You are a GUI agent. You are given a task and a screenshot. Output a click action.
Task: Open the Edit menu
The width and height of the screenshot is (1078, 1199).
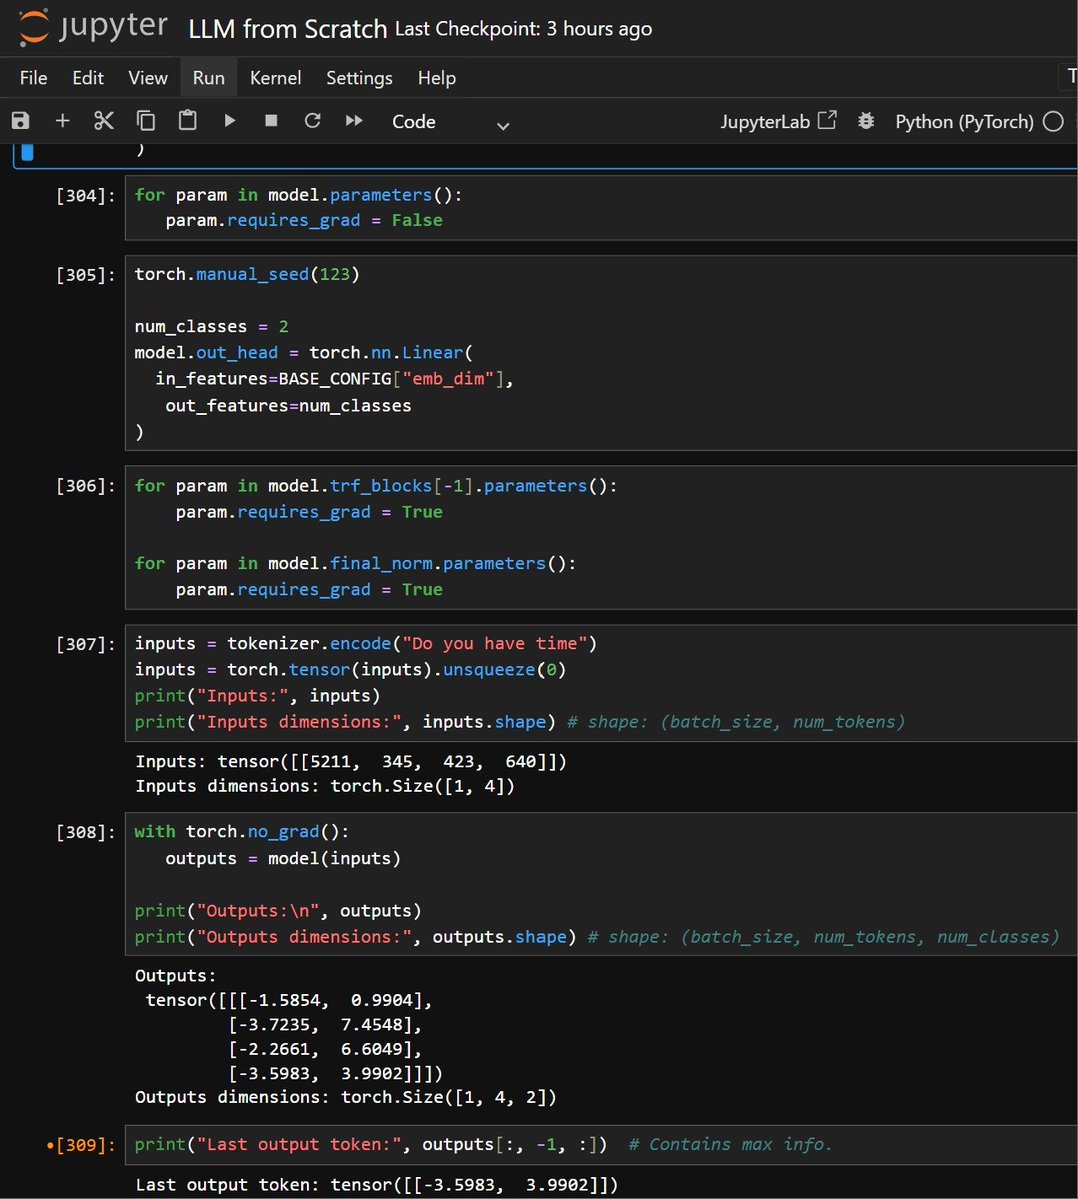click(88, 78)
